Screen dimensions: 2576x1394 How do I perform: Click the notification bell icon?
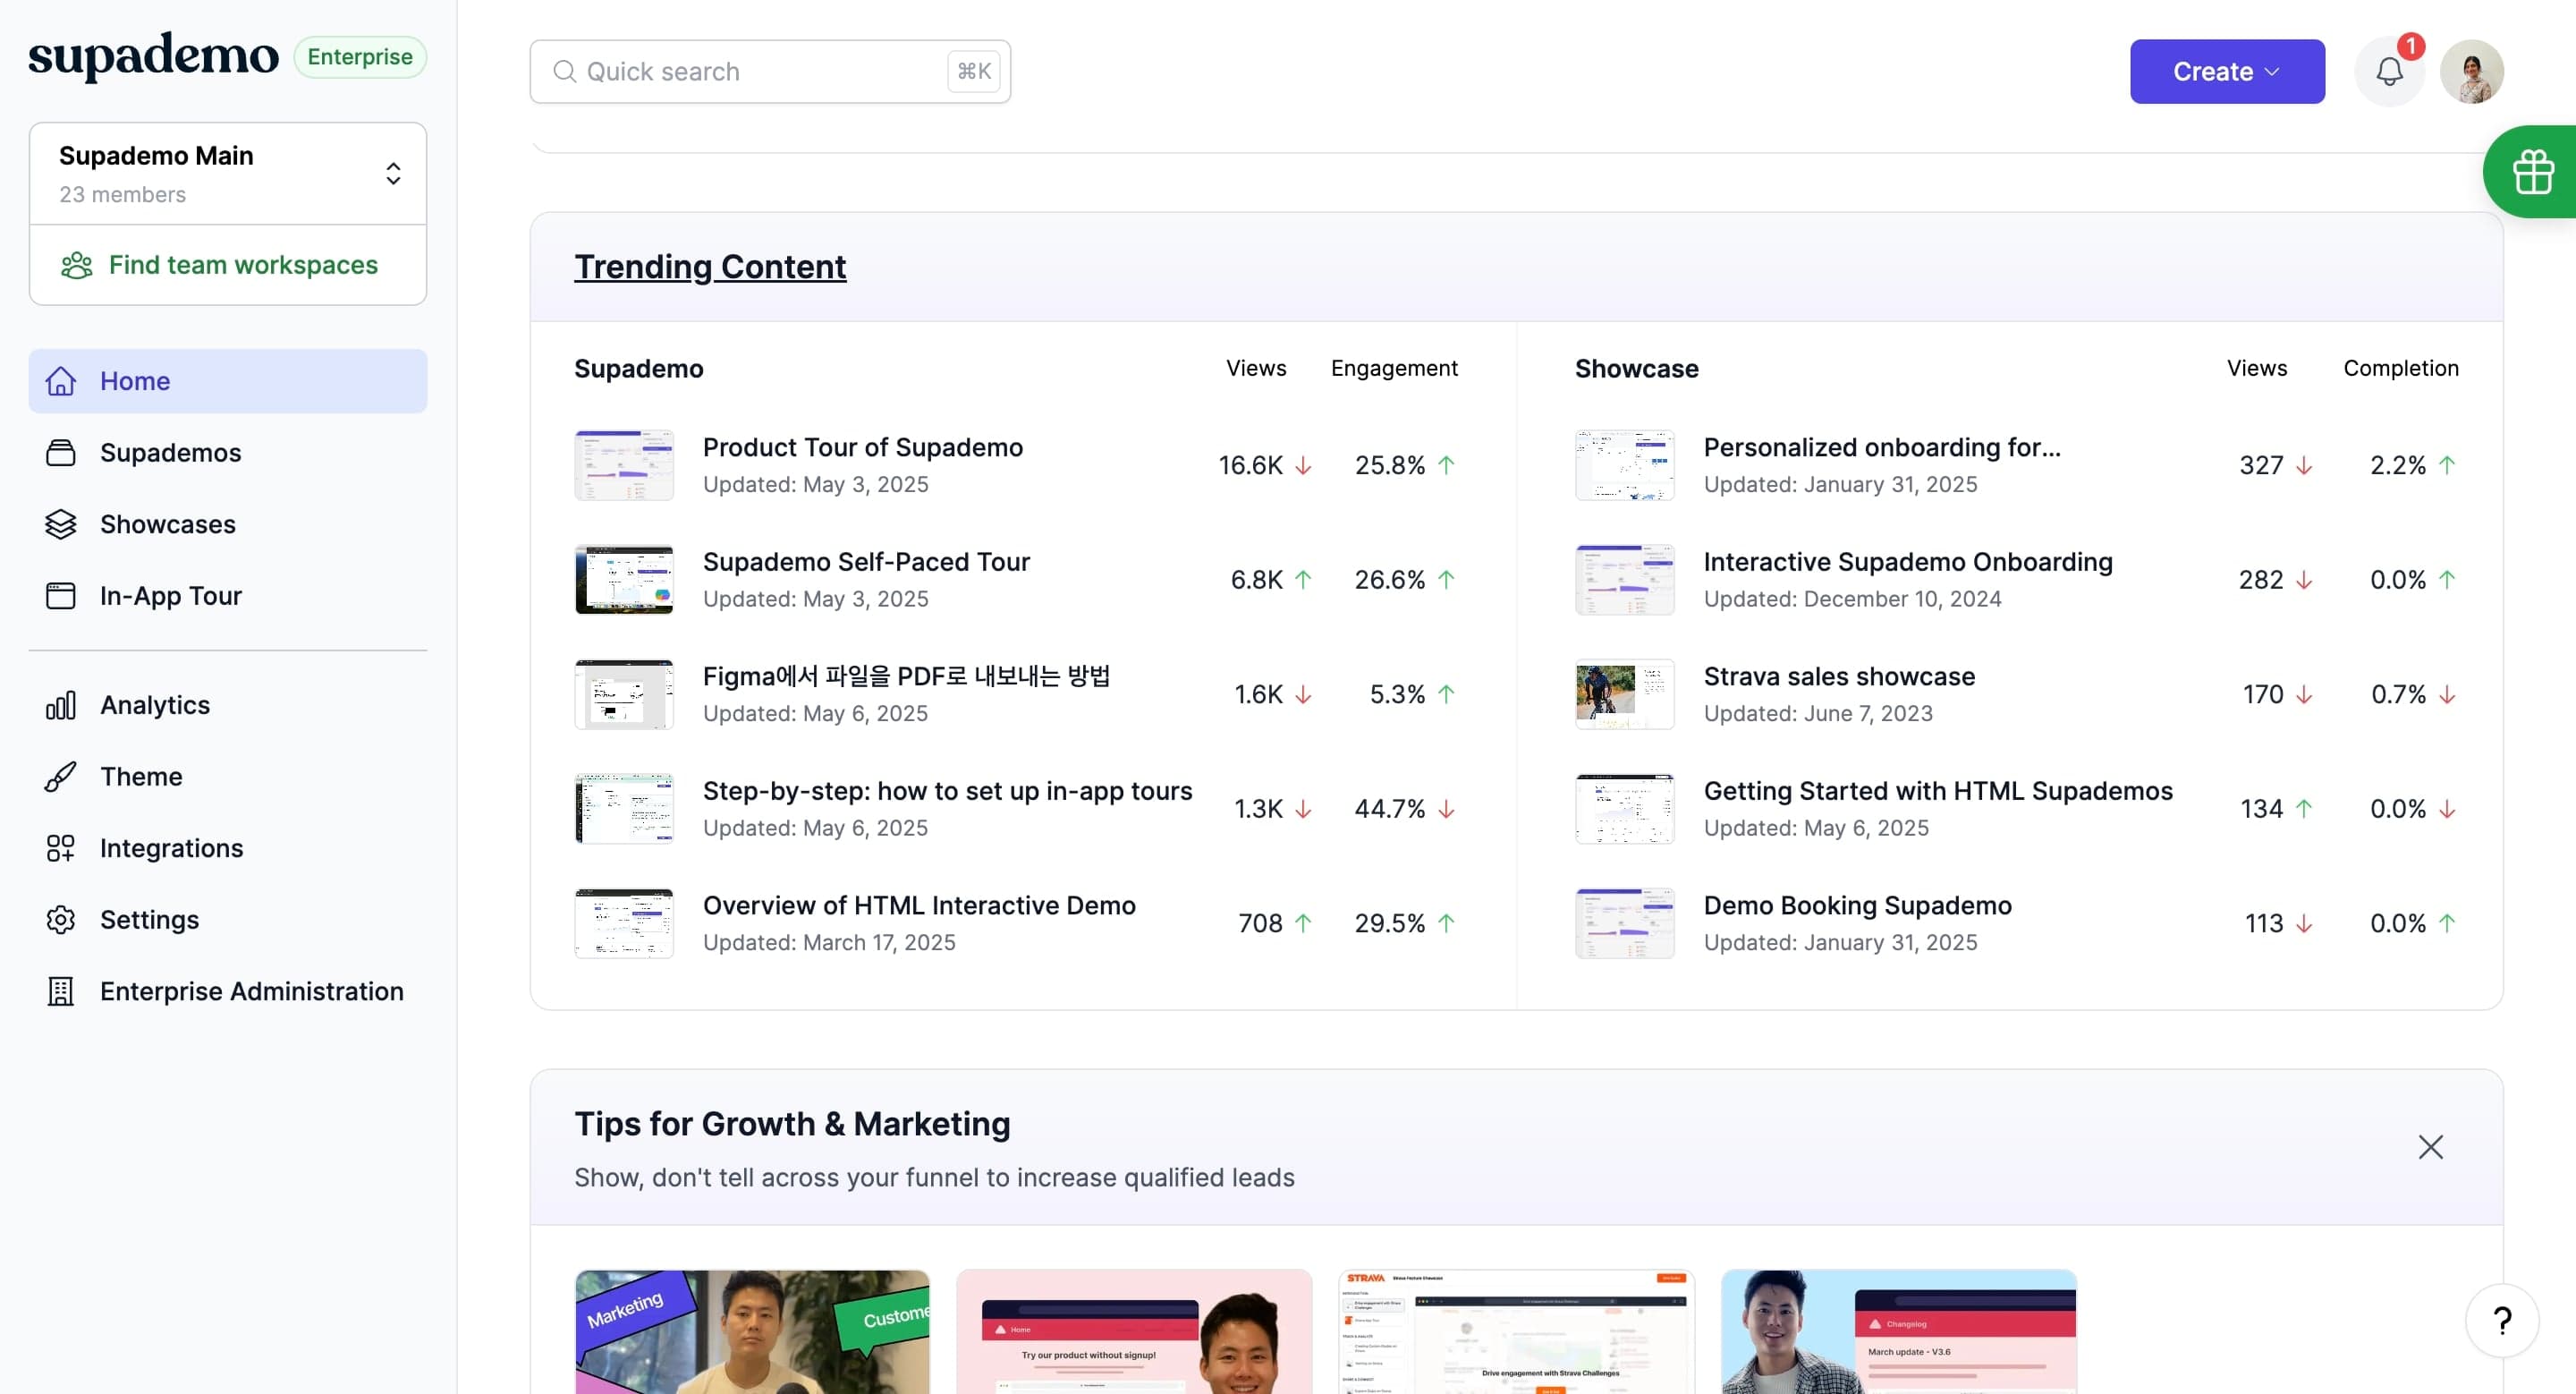2389,71
